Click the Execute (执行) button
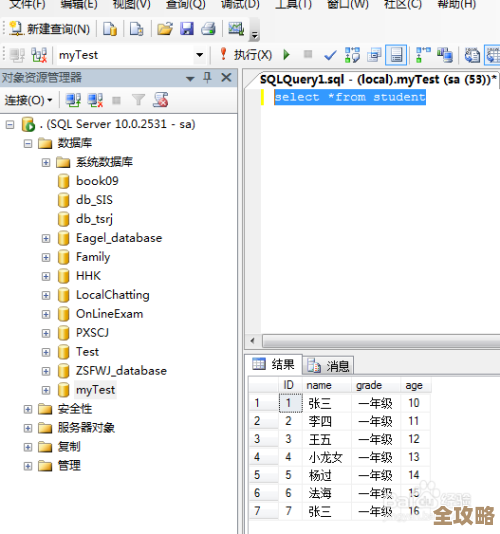 coord(246,54)
